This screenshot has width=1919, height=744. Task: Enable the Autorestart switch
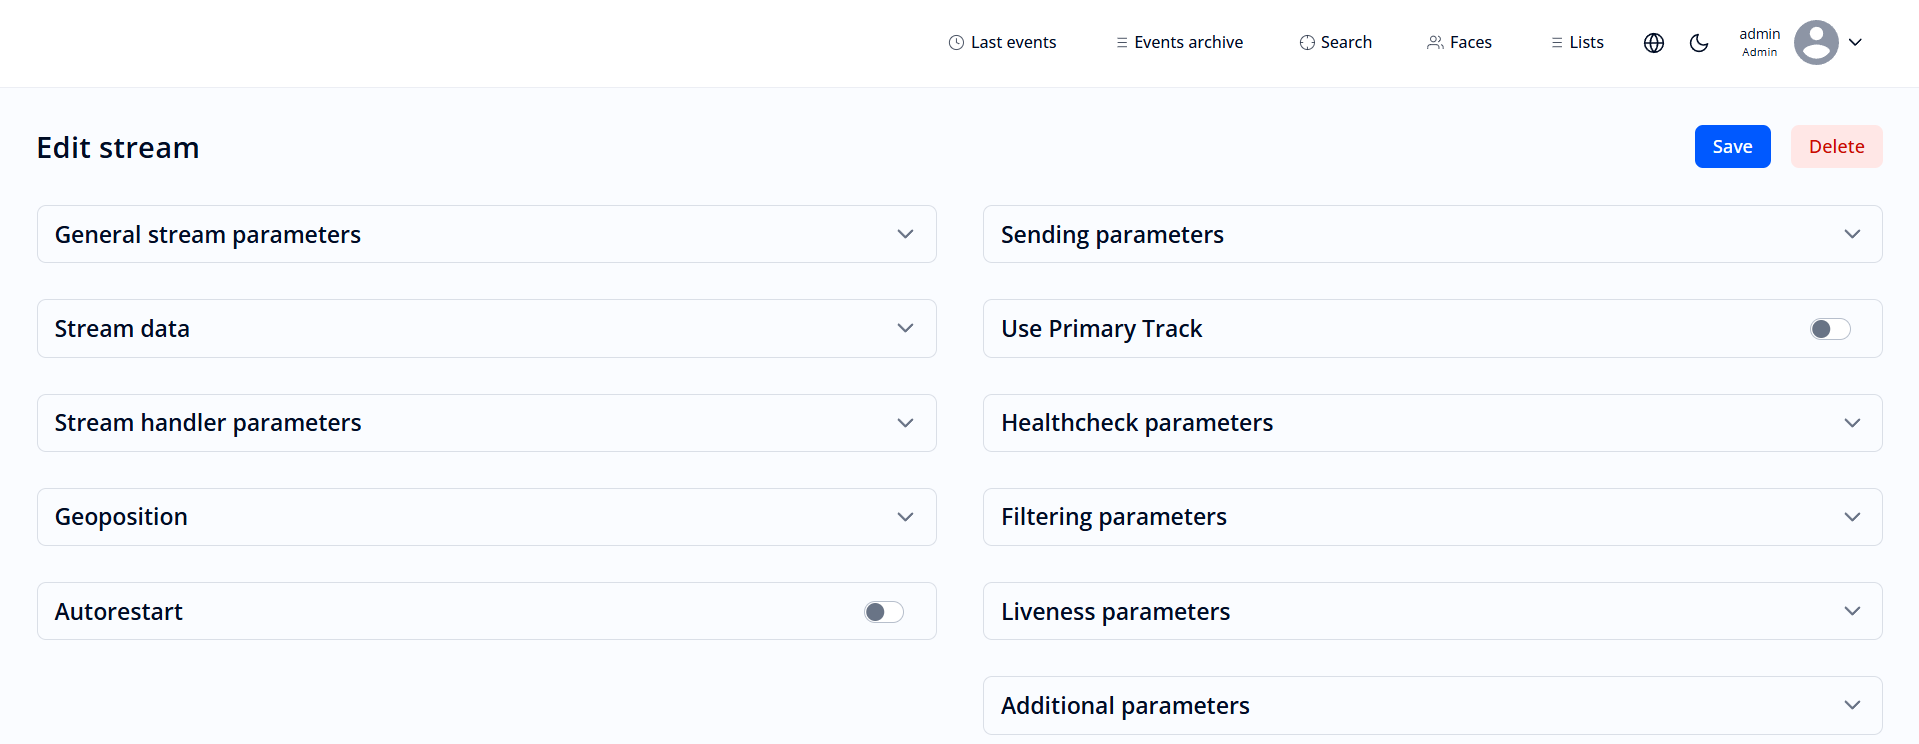884,612
